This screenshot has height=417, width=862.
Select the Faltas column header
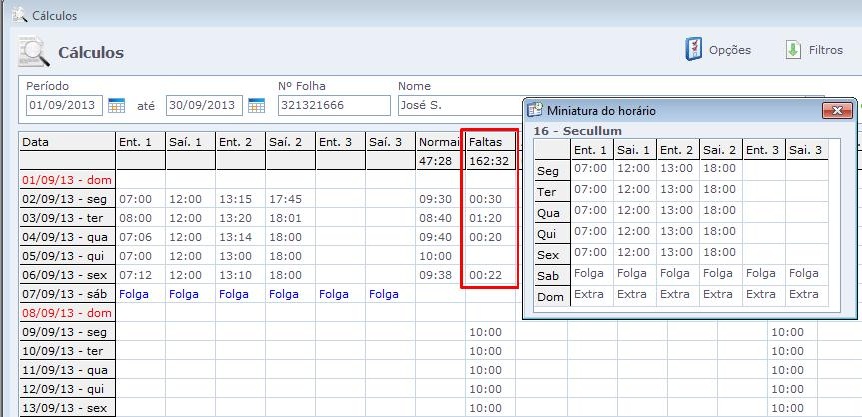(x=490, y=142)
